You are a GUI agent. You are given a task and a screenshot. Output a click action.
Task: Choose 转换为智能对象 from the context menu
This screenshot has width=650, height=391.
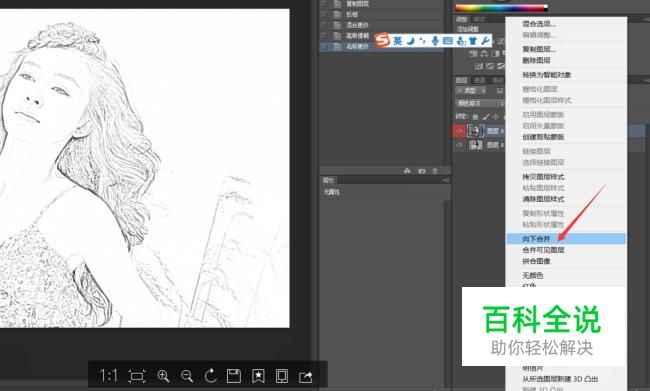click(546, 75)
